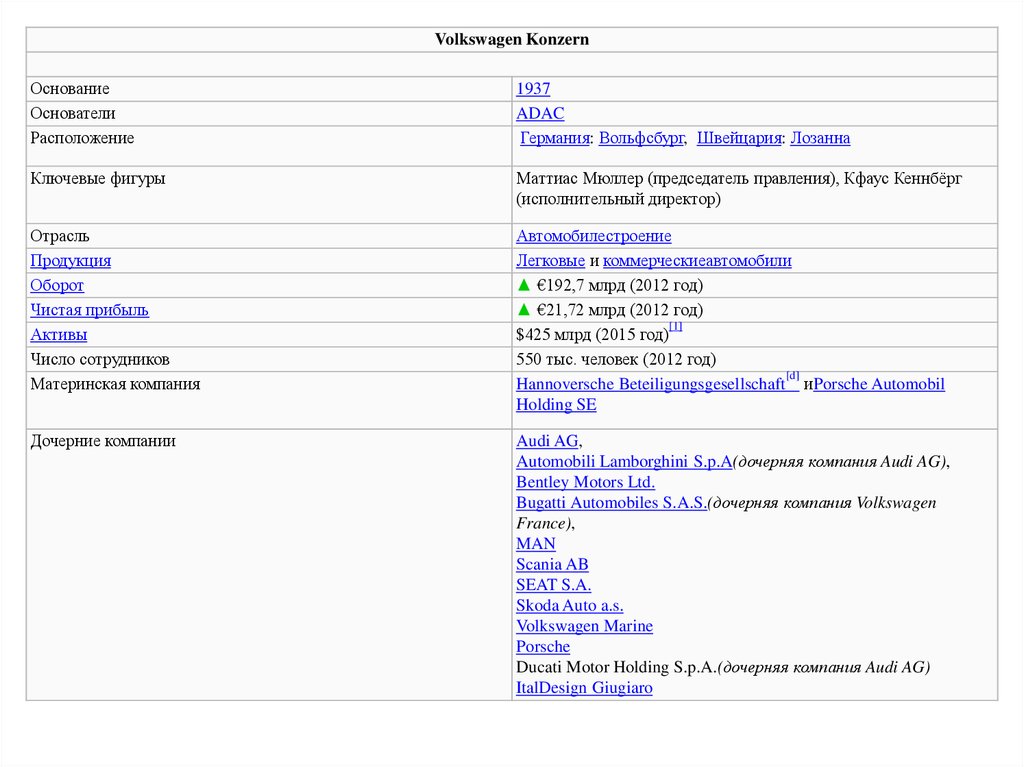Image resolution: width=1024 pixels, height=767 pixels.
Task: Open the Оборот link
Action: (x=57, y=285)
